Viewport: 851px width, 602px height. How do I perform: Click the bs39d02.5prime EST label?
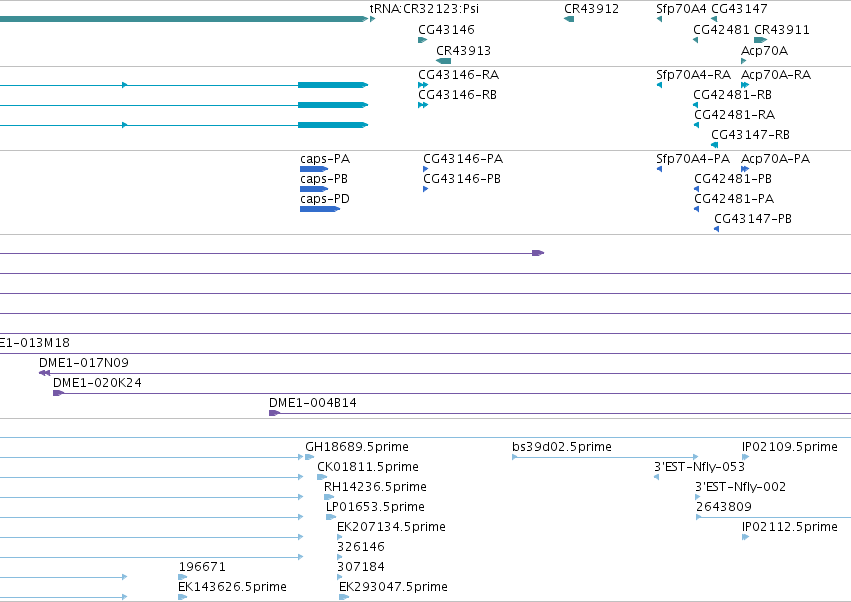pos(562,447)
